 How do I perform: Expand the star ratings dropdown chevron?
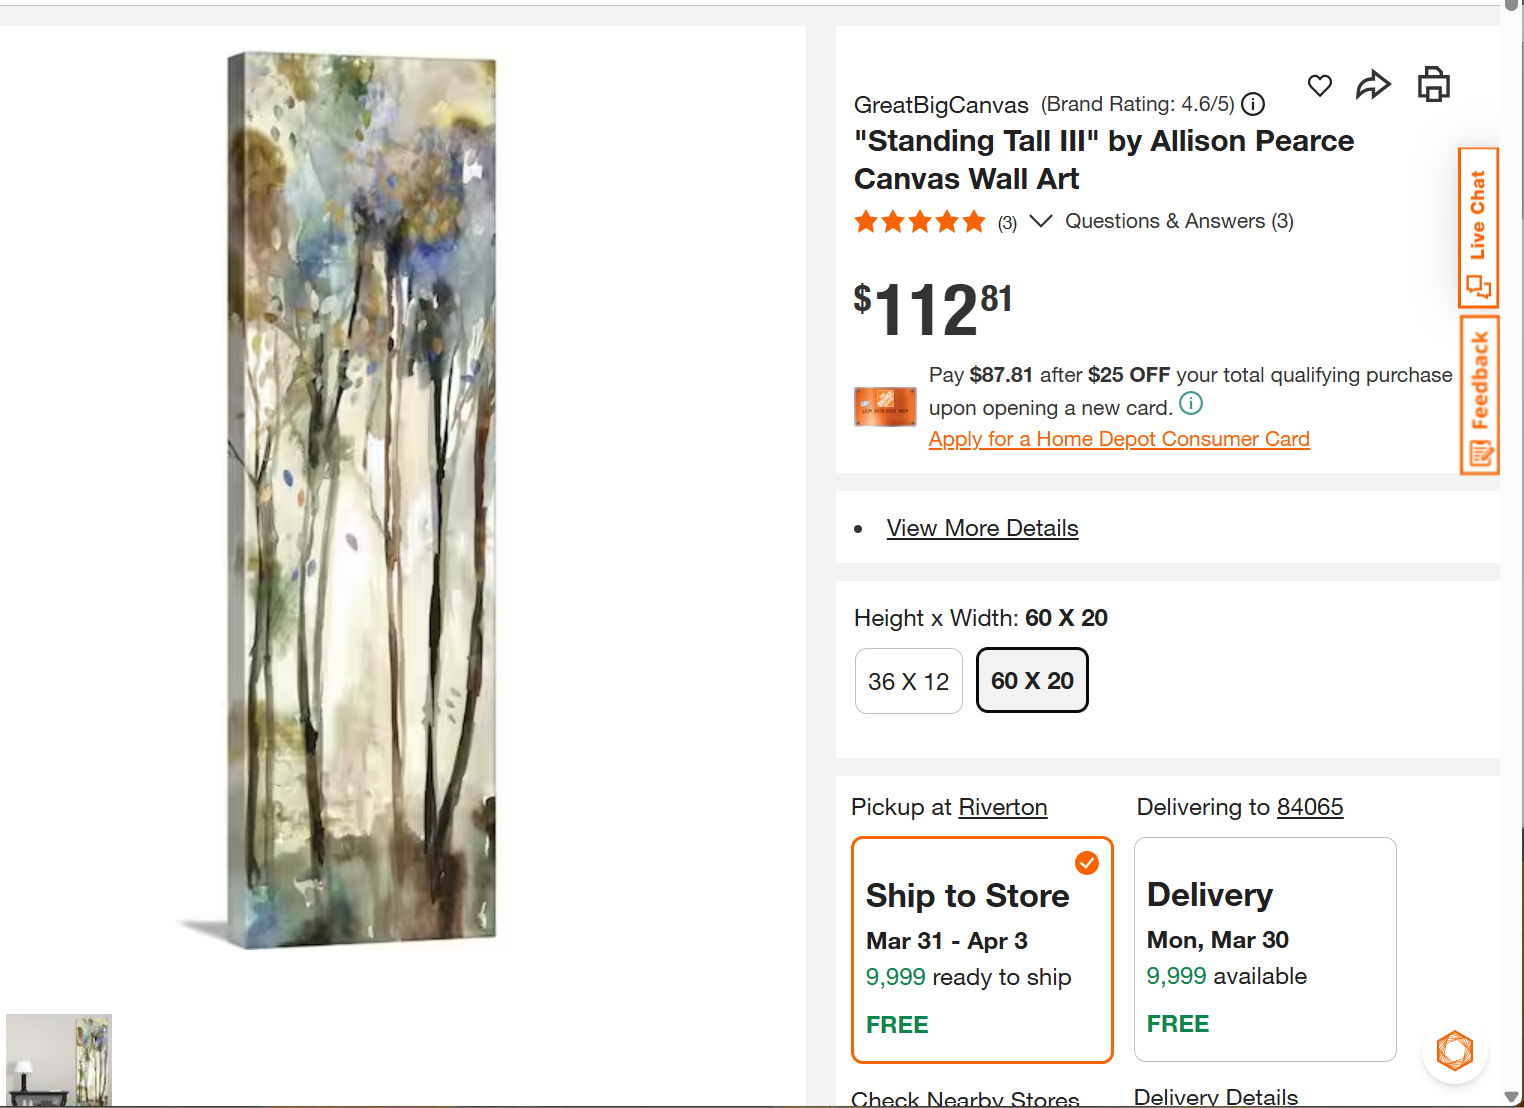click(x=1040, y=221)
